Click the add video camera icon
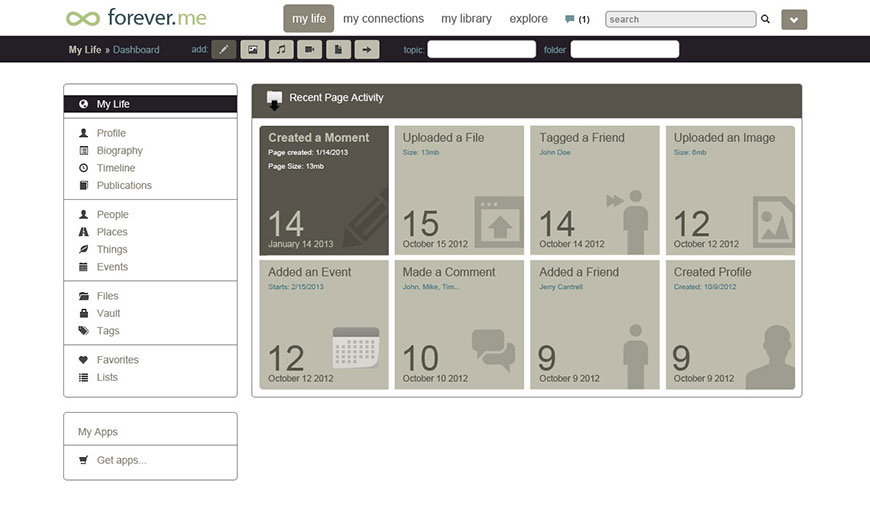 click(310, 49)
